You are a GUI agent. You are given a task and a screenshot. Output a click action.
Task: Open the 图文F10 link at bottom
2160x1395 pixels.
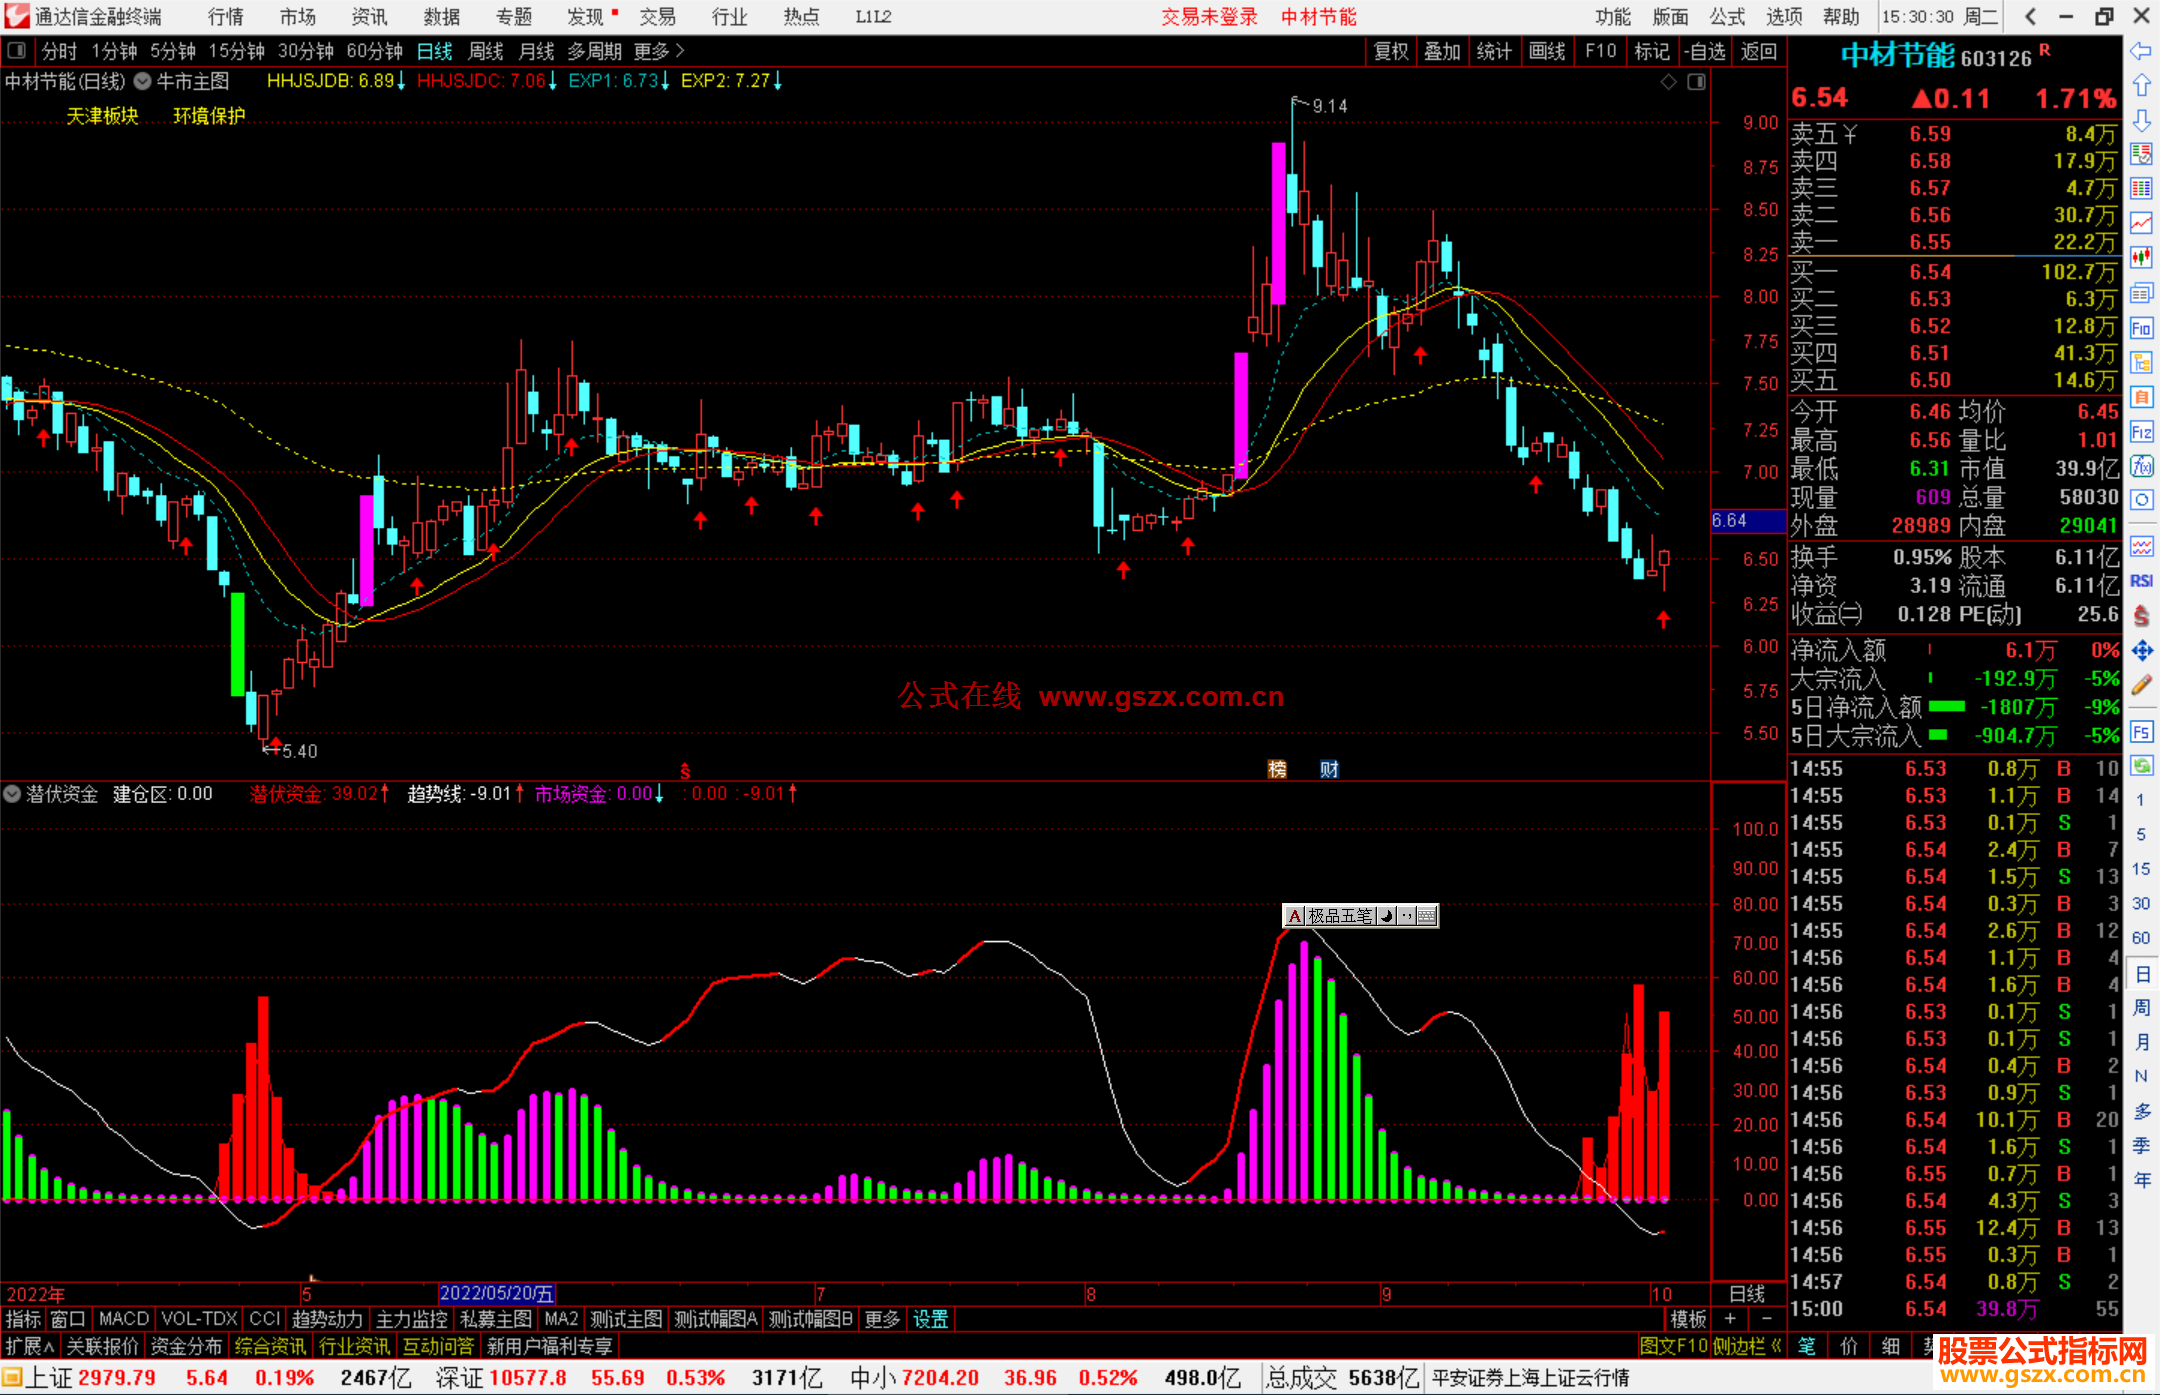click(x=1673, y=1346)
